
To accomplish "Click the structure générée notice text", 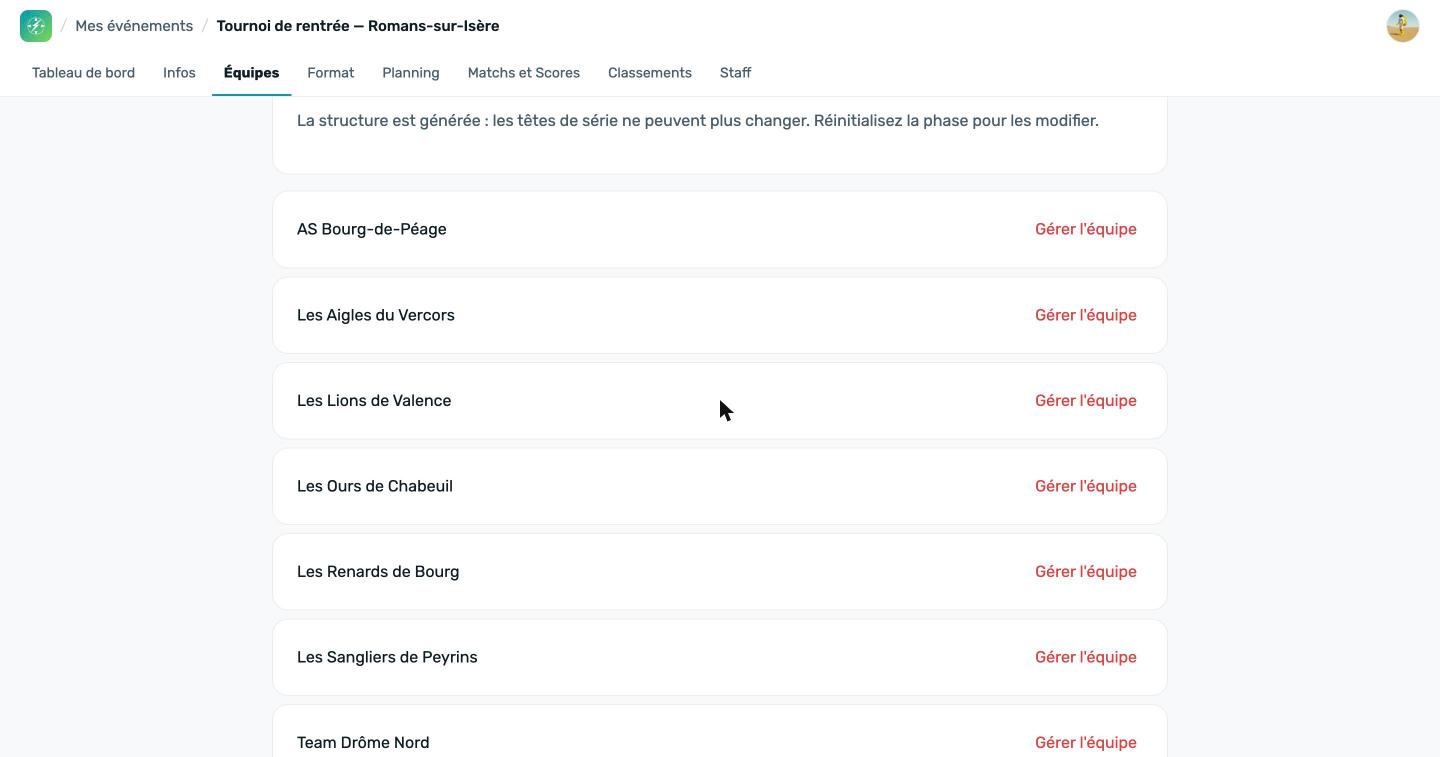I will [698, 121].
